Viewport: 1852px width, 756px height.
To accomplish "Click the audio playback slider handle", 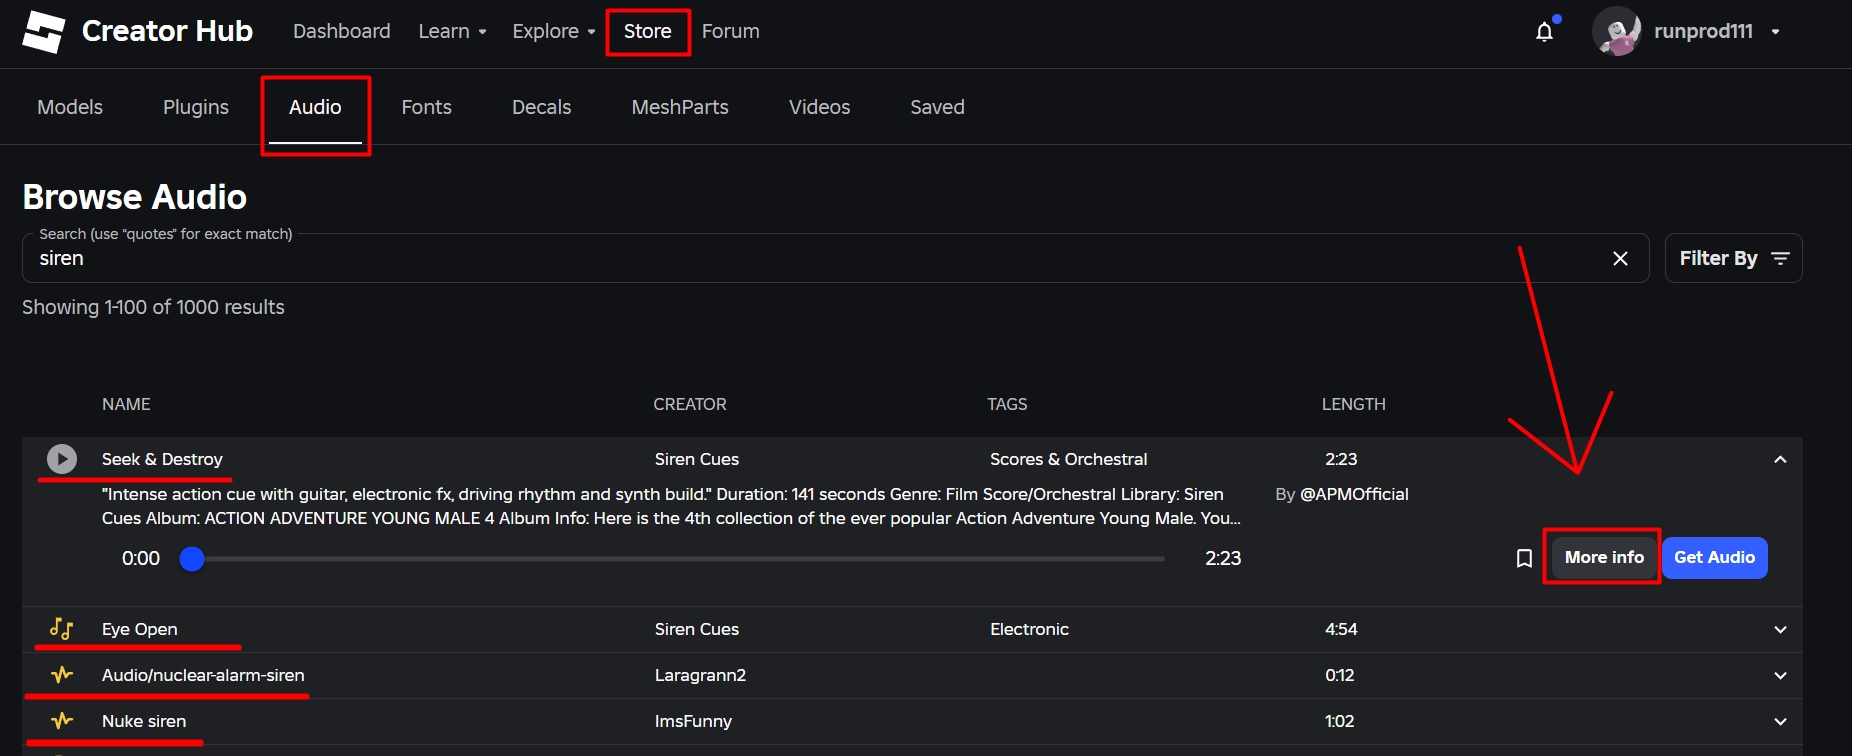I will tap(192, 559).
